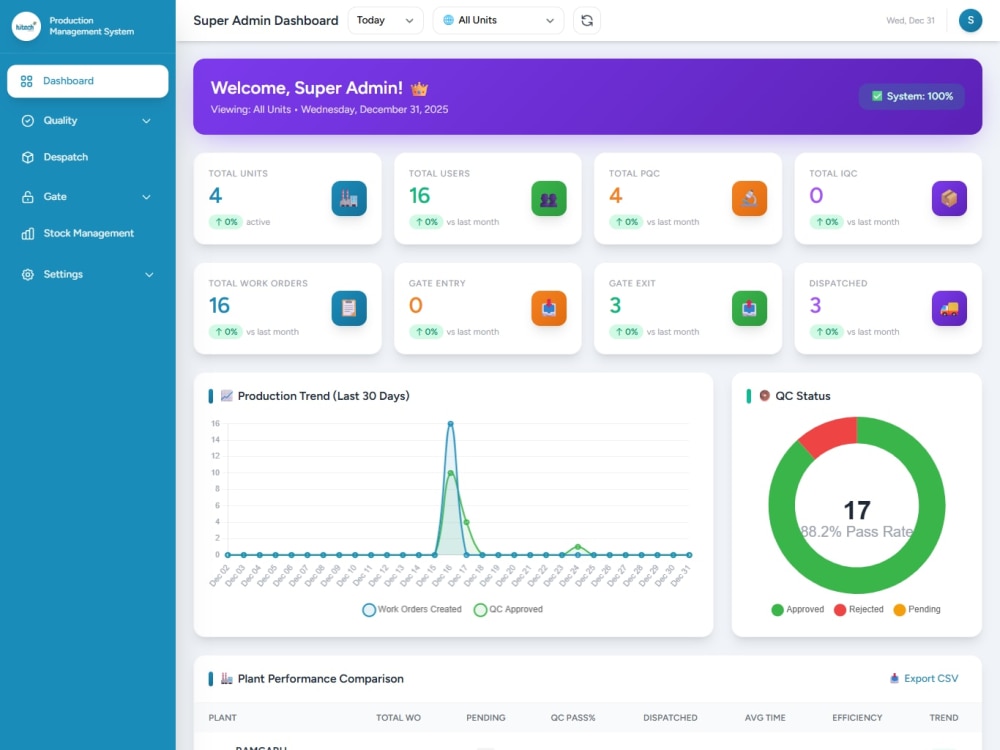Click the Dec 24 QC Approved data point
Screen dimensions: 1000x750
click(578, 547)
